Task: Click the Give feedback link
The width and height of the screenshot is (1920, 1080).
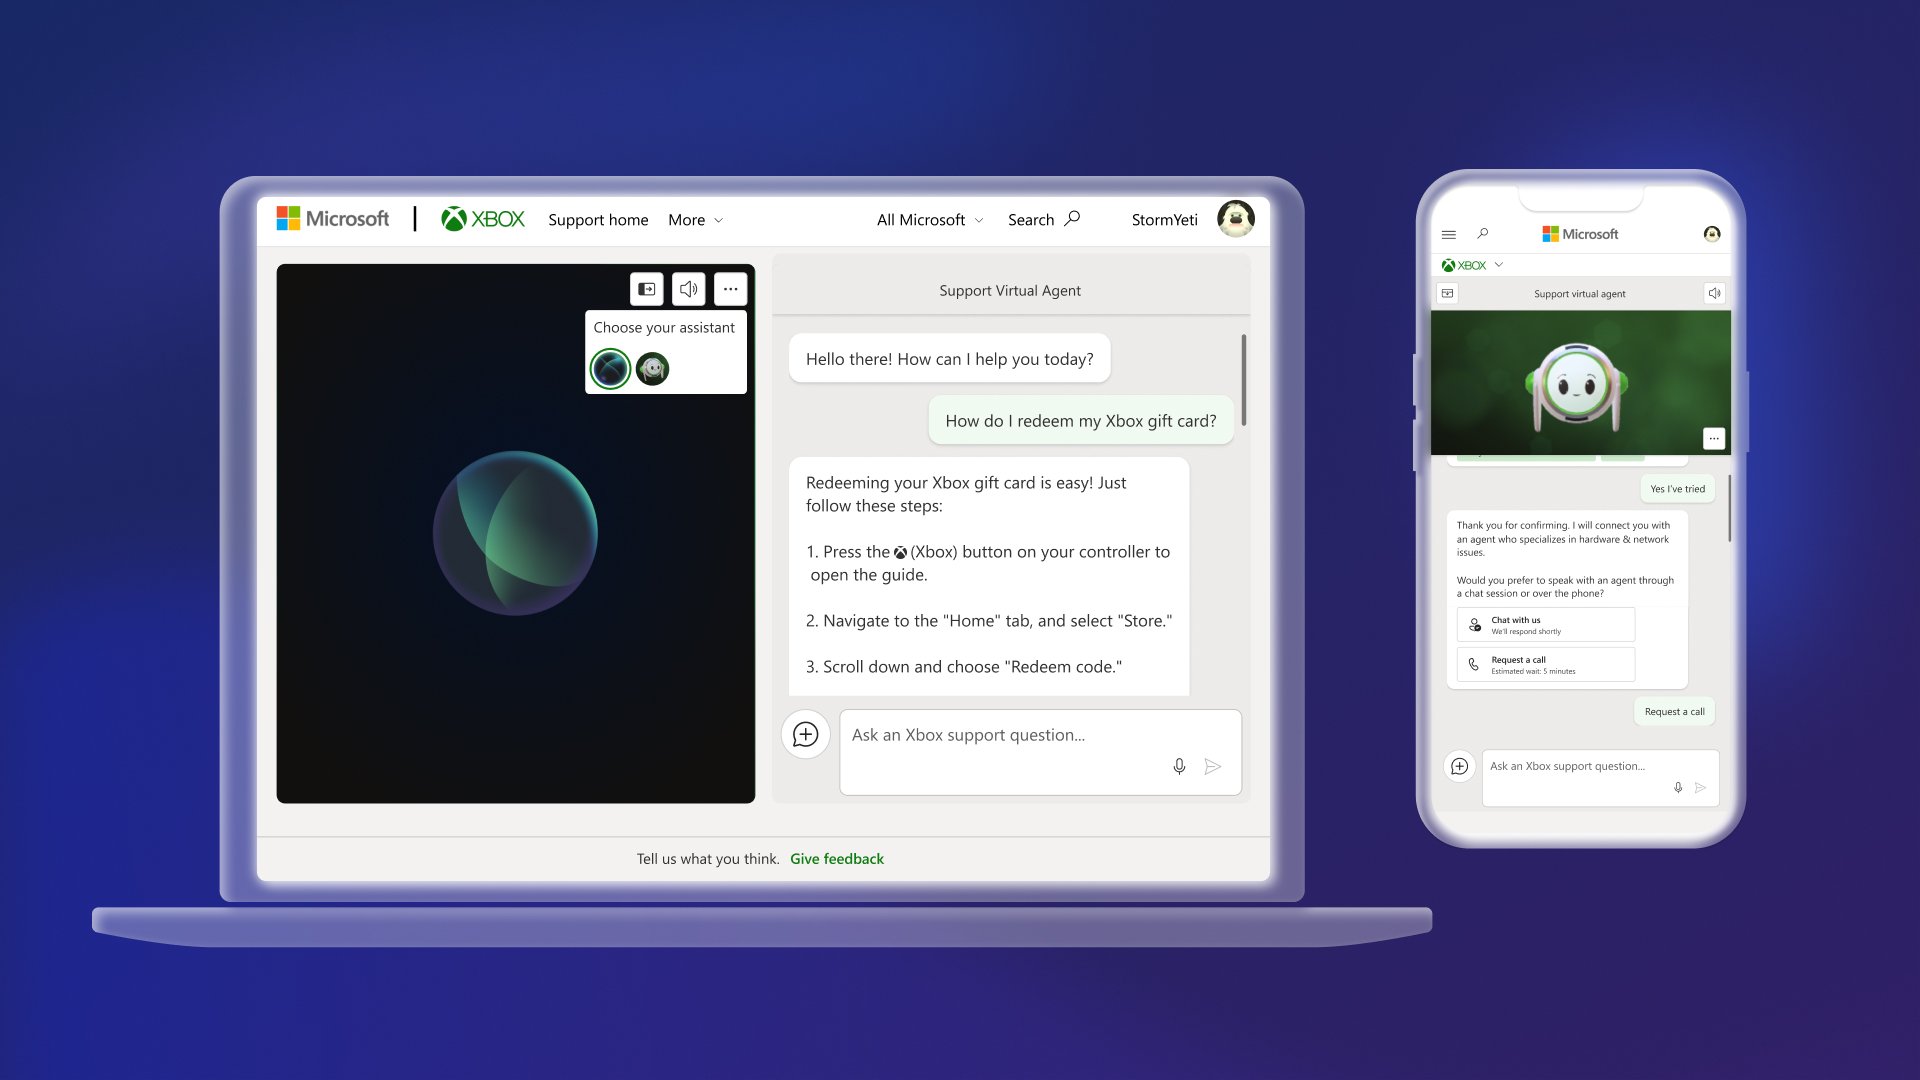Action: 836,858
